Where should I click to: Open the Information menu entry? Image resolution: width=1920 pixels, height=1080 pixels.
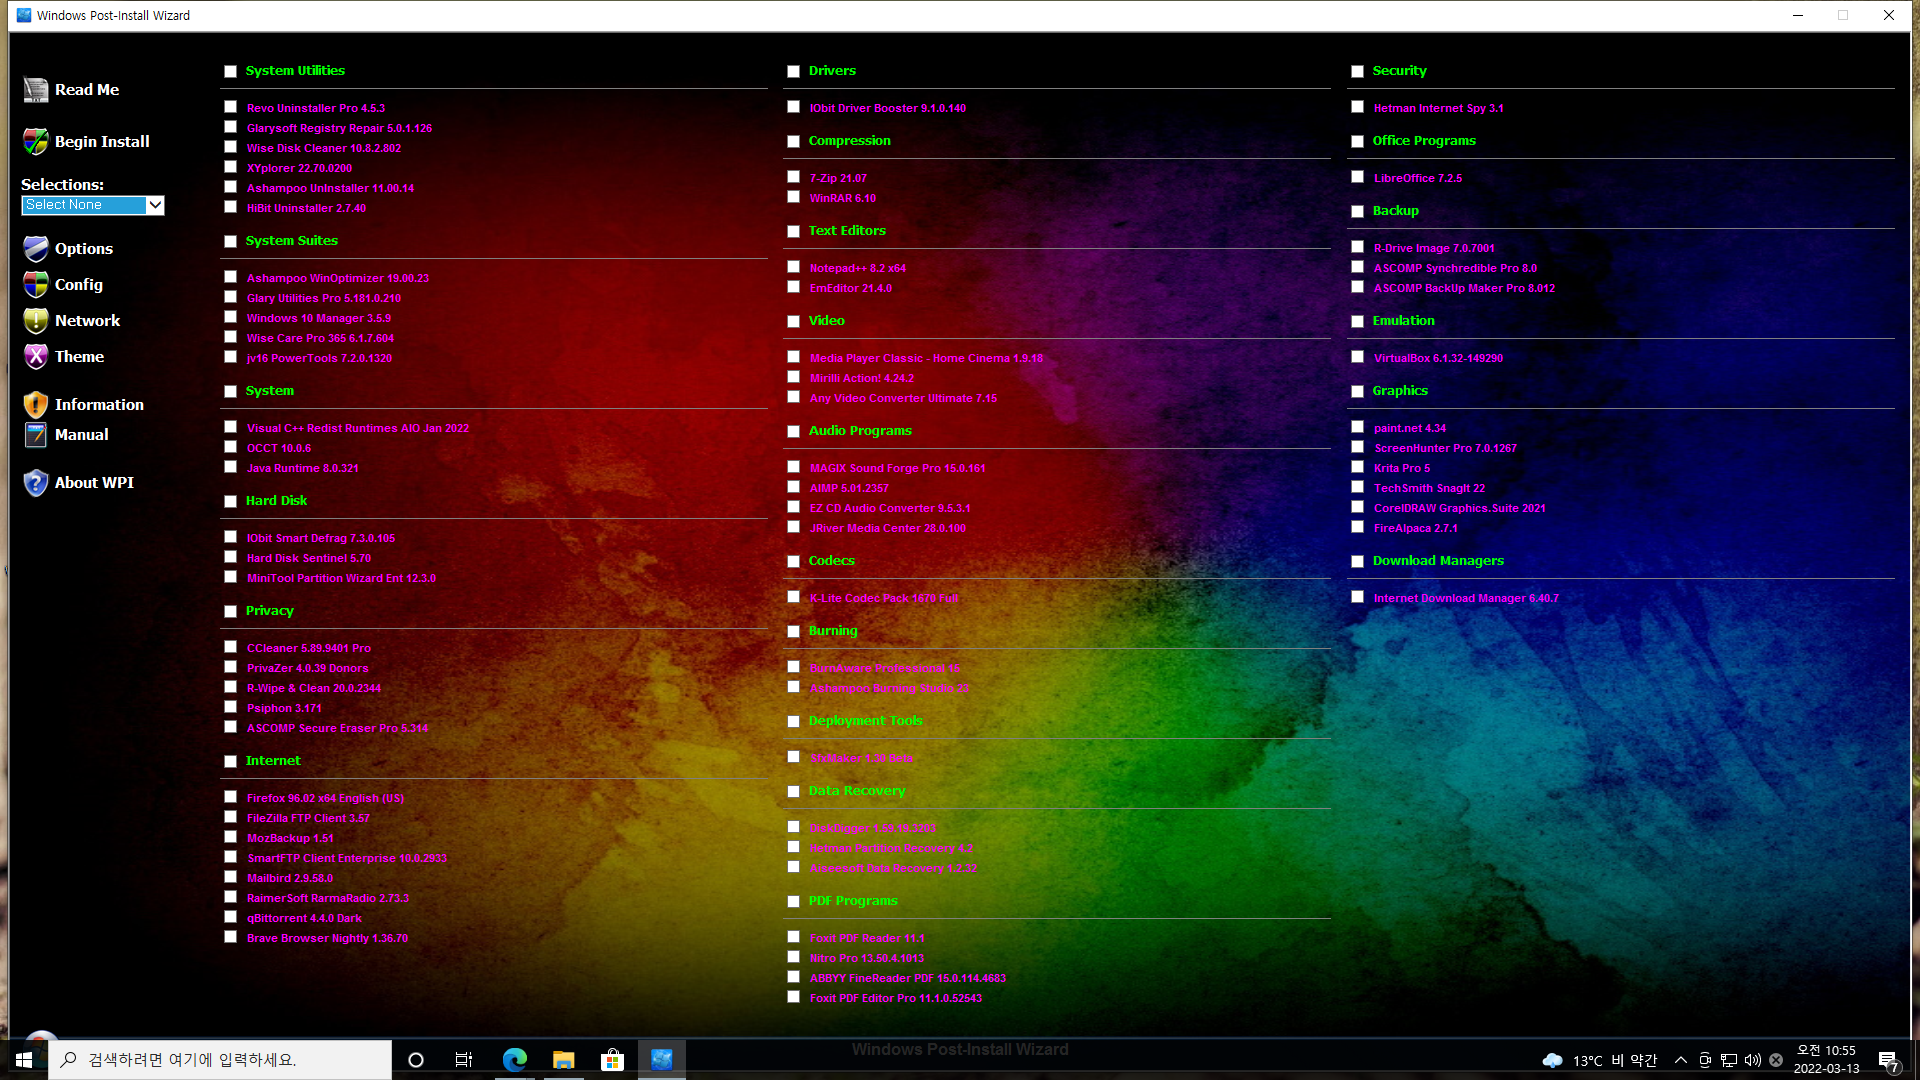click(99, 405)
